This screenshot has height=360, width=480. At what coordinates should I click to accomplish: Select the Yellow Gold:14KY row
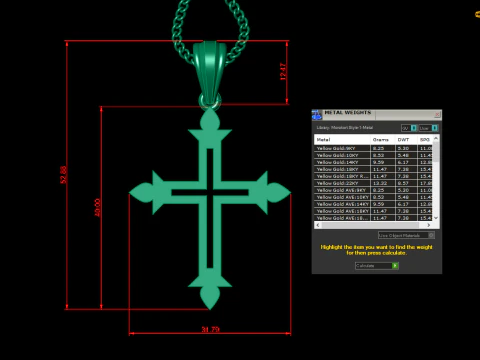373,162
